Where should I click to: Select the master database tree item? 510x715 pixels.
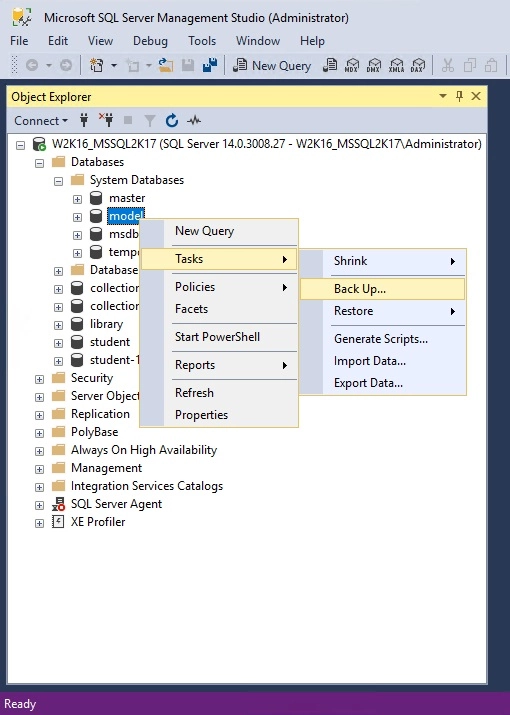[x=127, y=198]
